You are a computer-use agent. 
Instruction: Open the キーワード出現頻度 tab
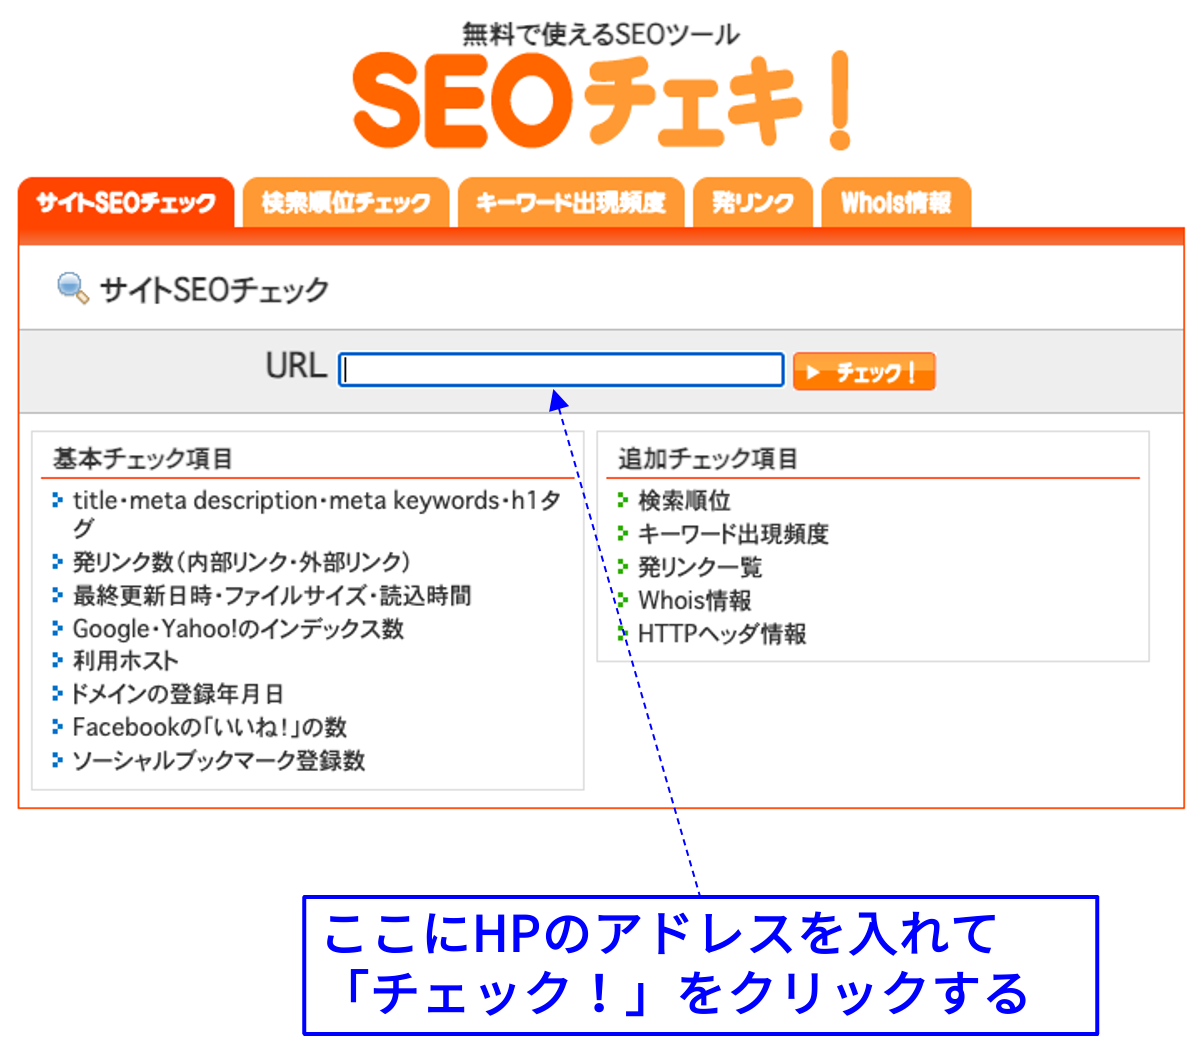tap(571, 203)
